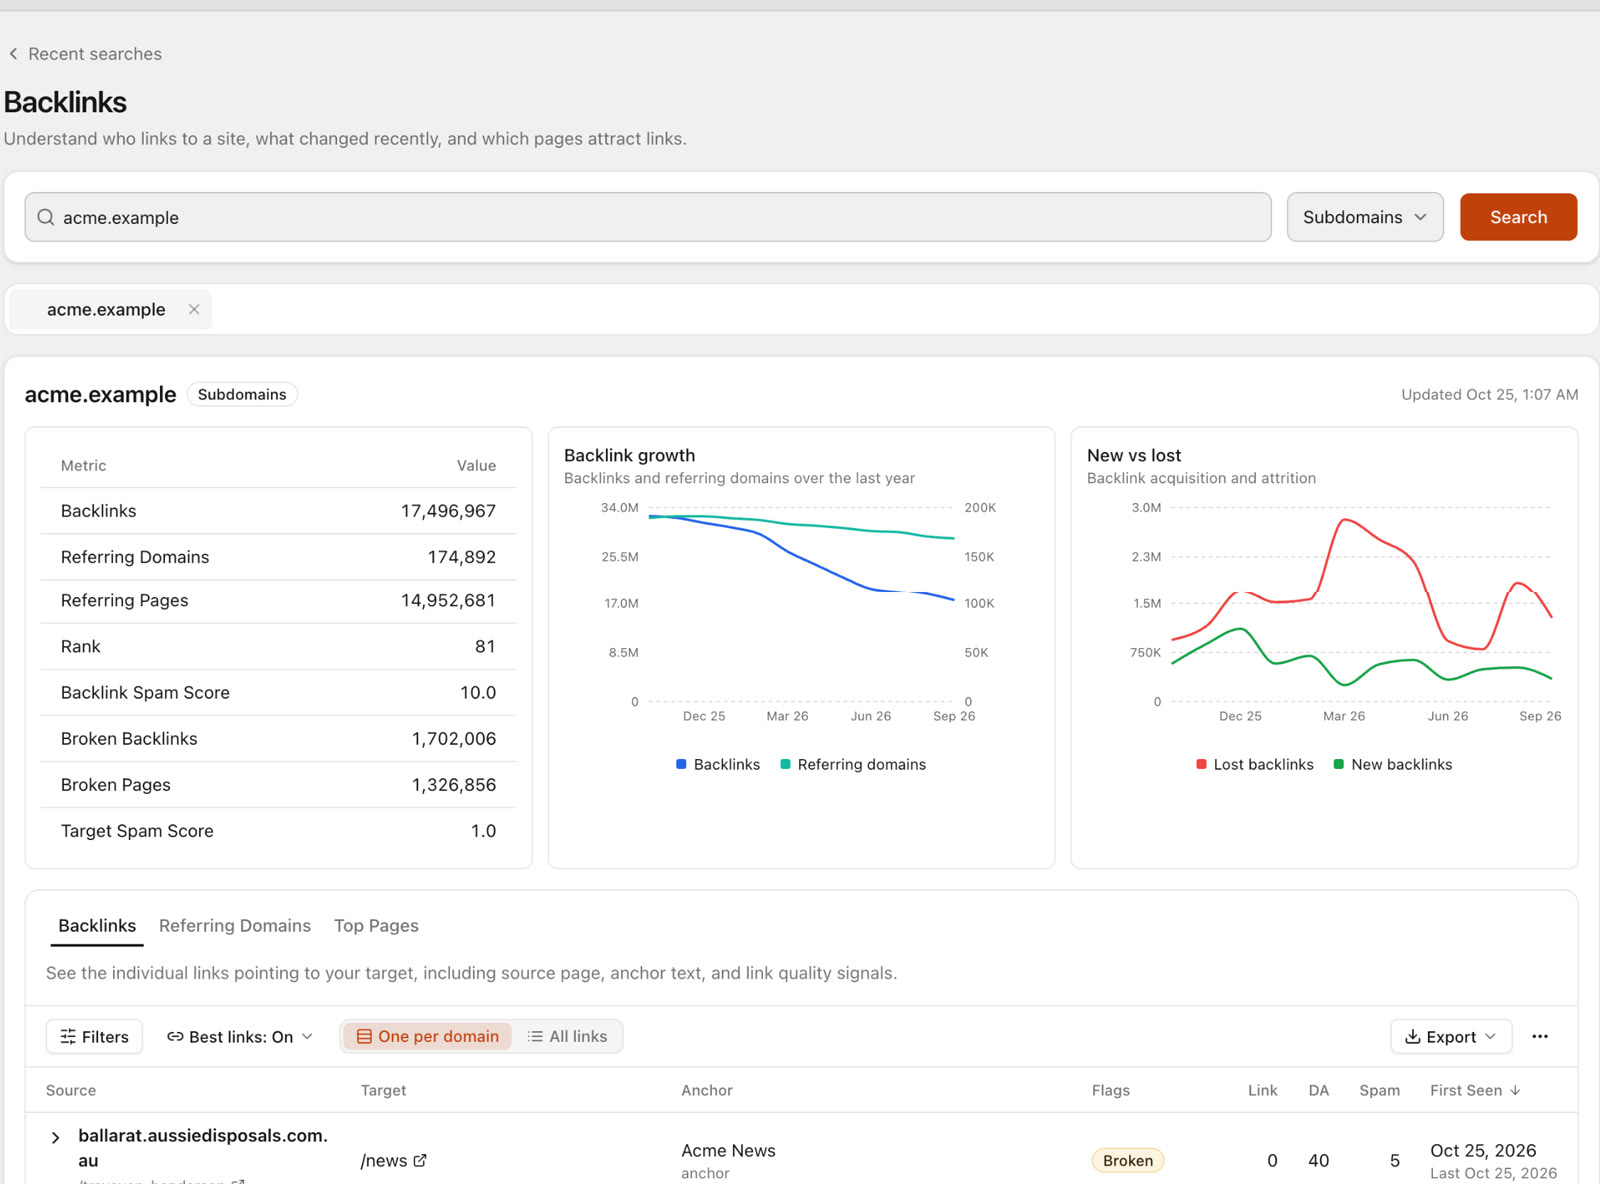Sort by First Seen using the arrow icon
The image size is (1600, 1184).
click(x=1515, y=1091)
